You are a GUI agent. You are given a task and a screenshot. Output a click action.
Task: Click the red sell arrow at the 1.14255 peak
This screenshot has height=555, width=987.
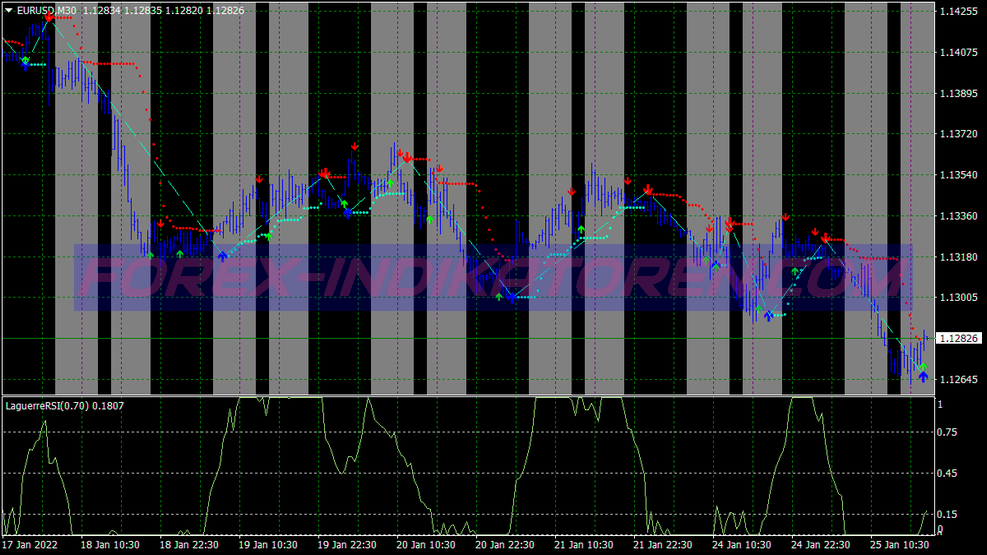pos(49,17)
